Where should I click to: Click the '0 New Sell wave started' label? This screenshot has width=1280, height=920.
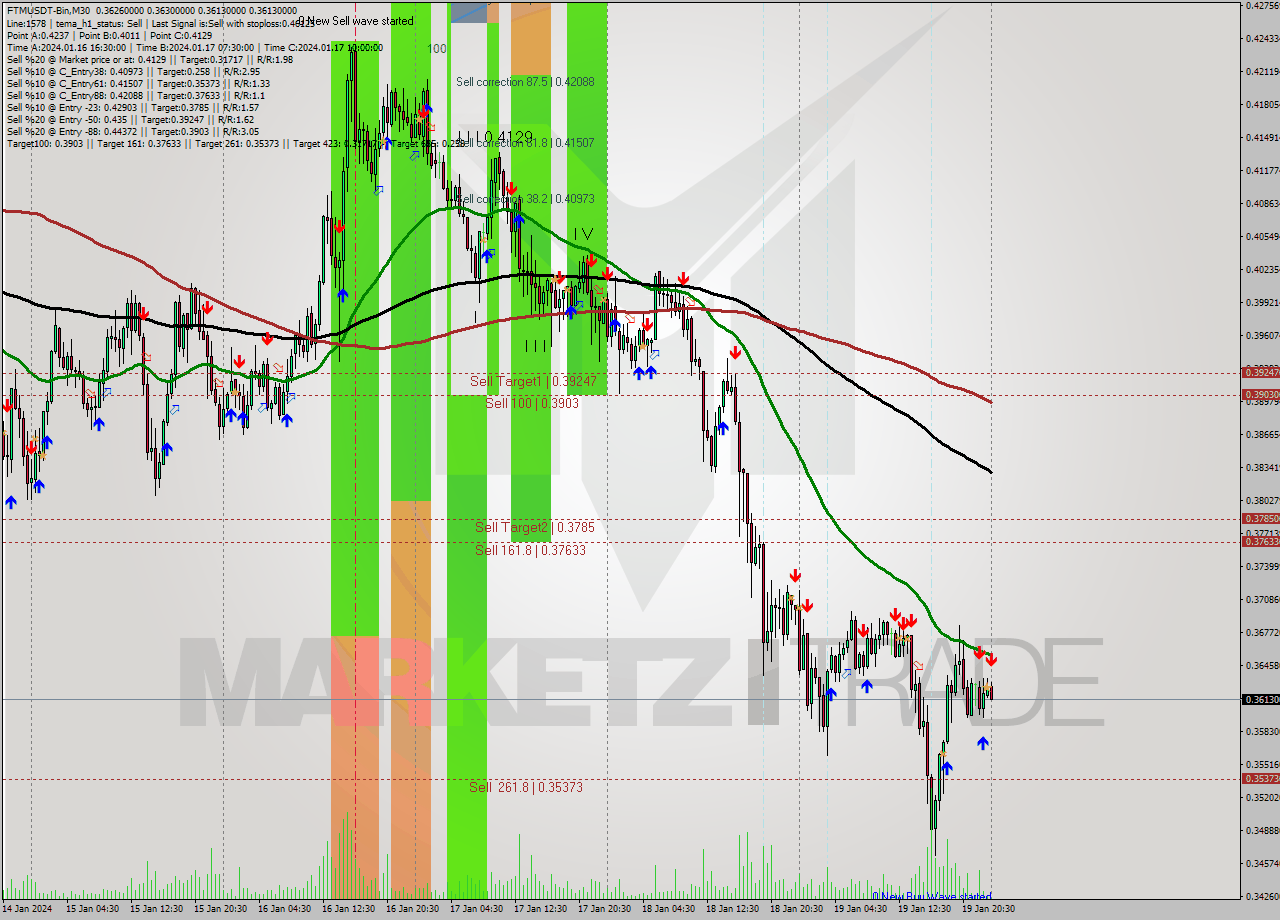[355, 21]
